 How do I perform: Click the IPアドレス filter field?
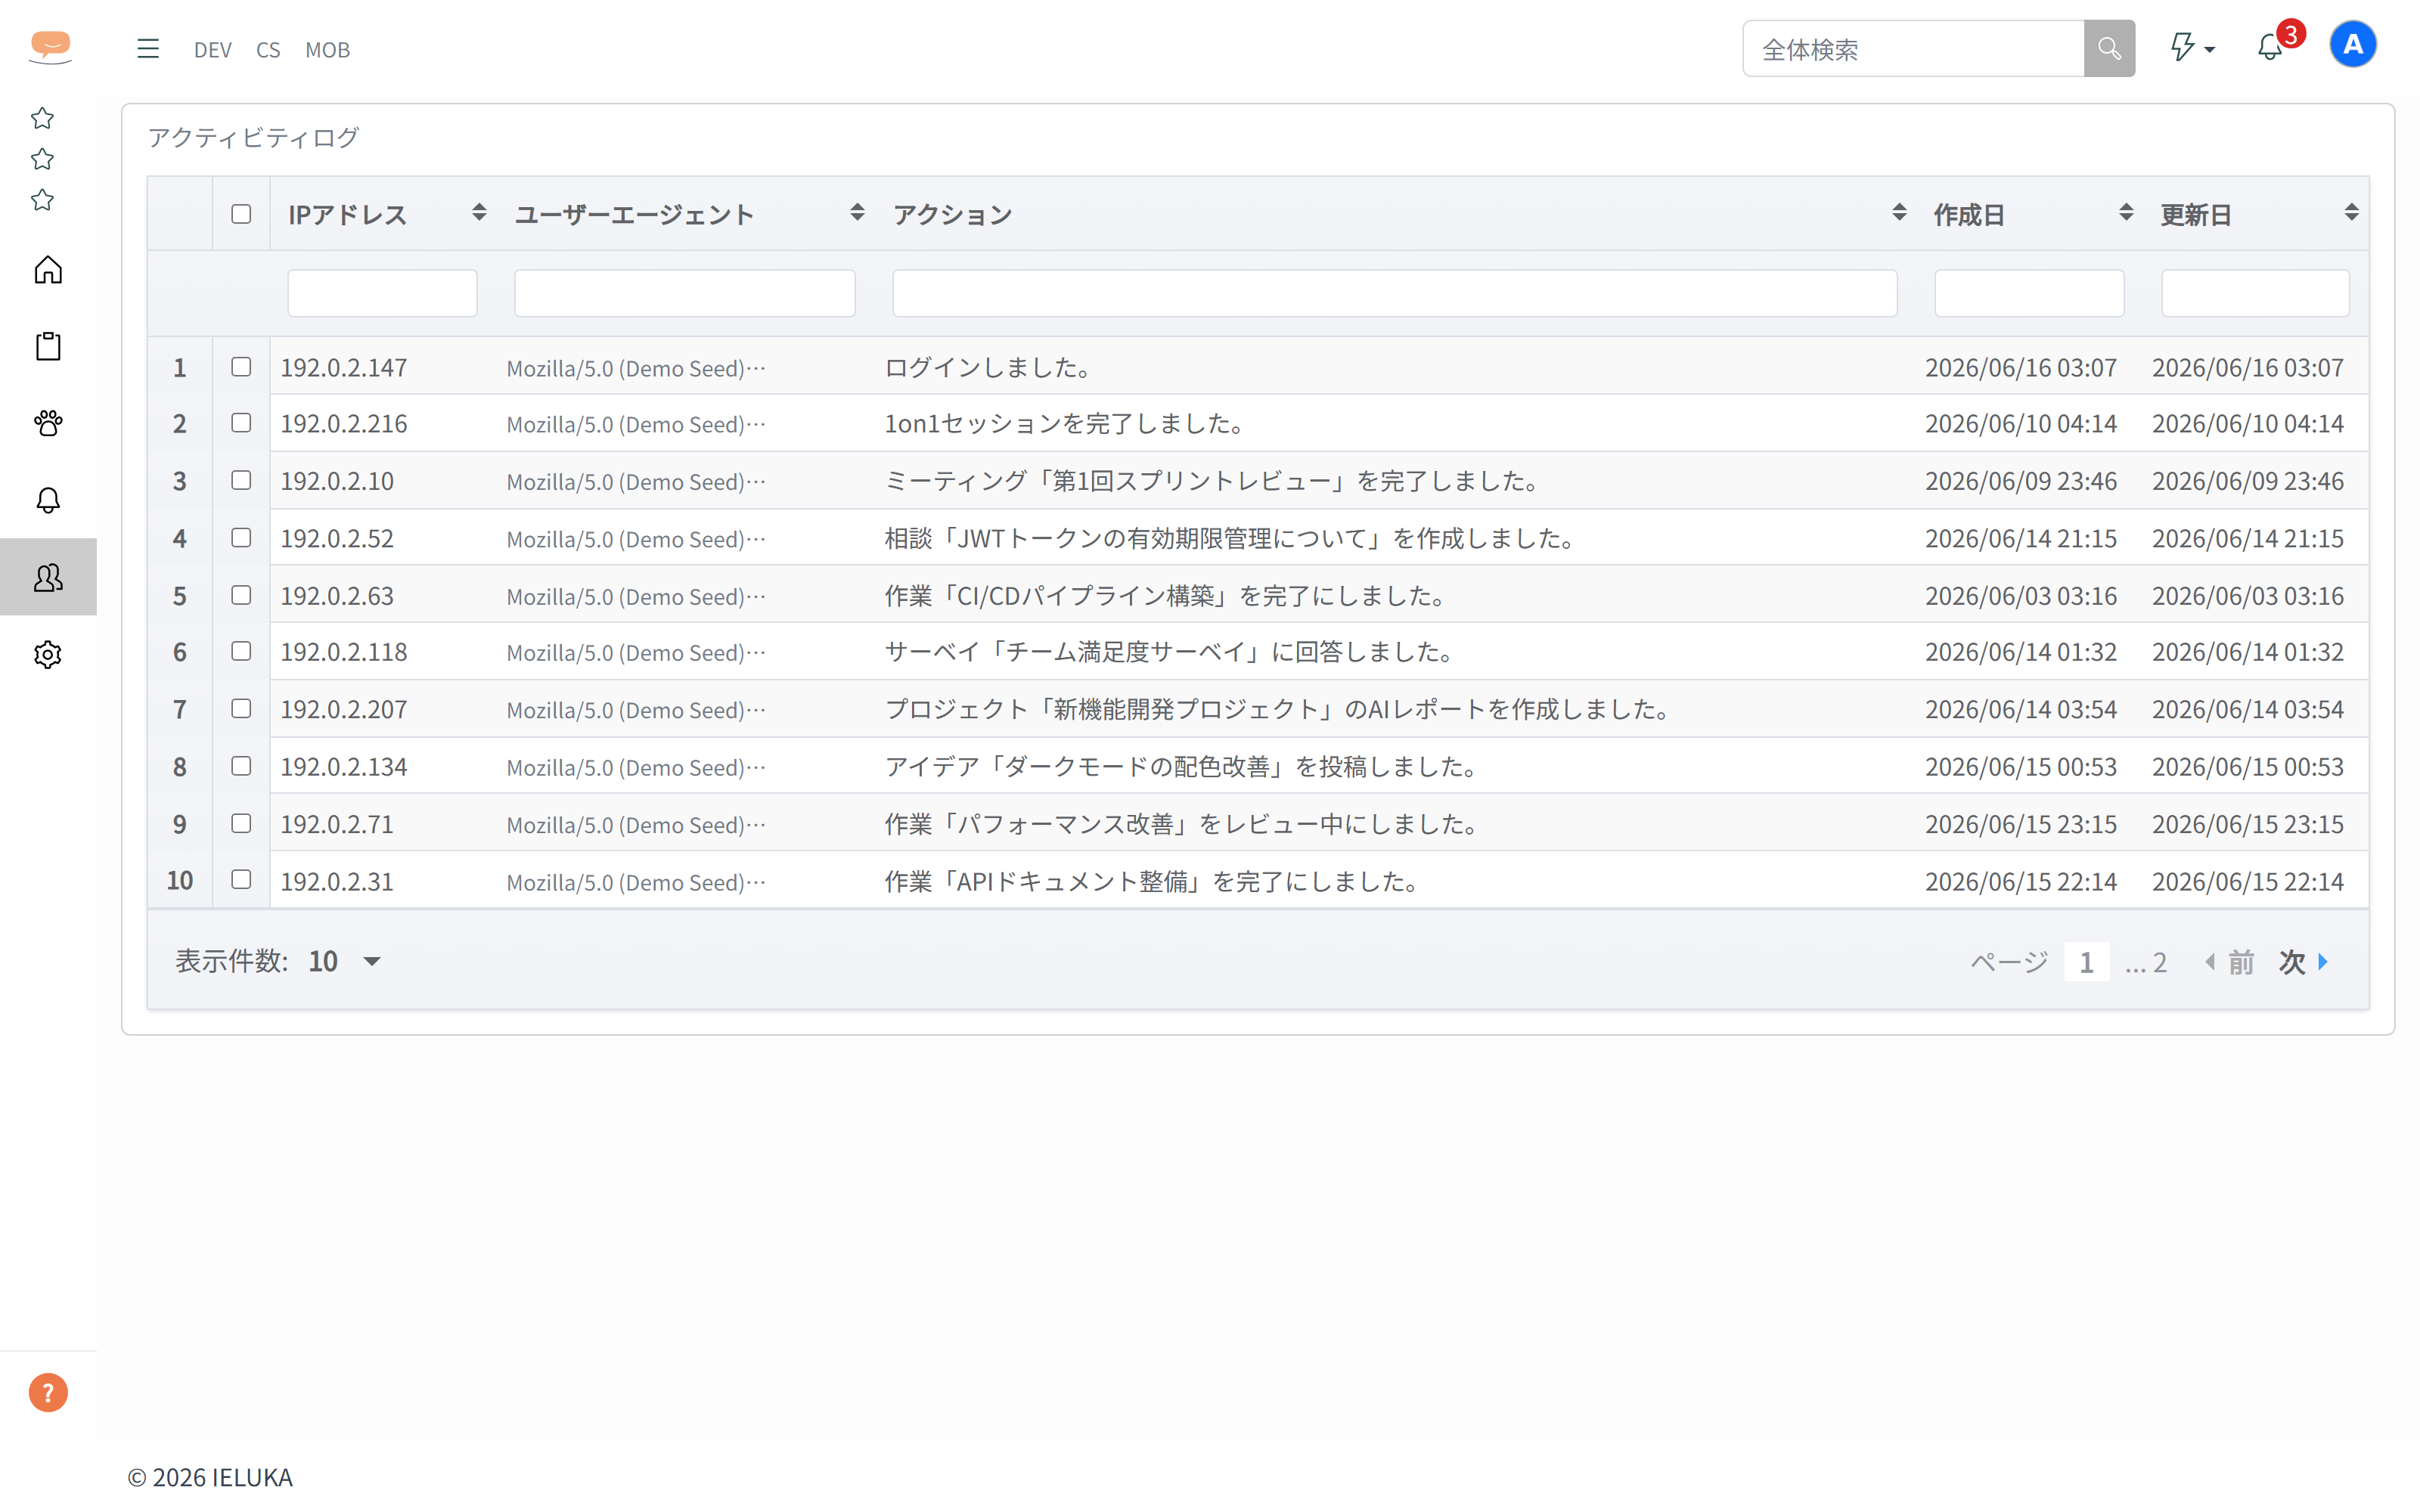pyautogui.click(x=382, y=293)
